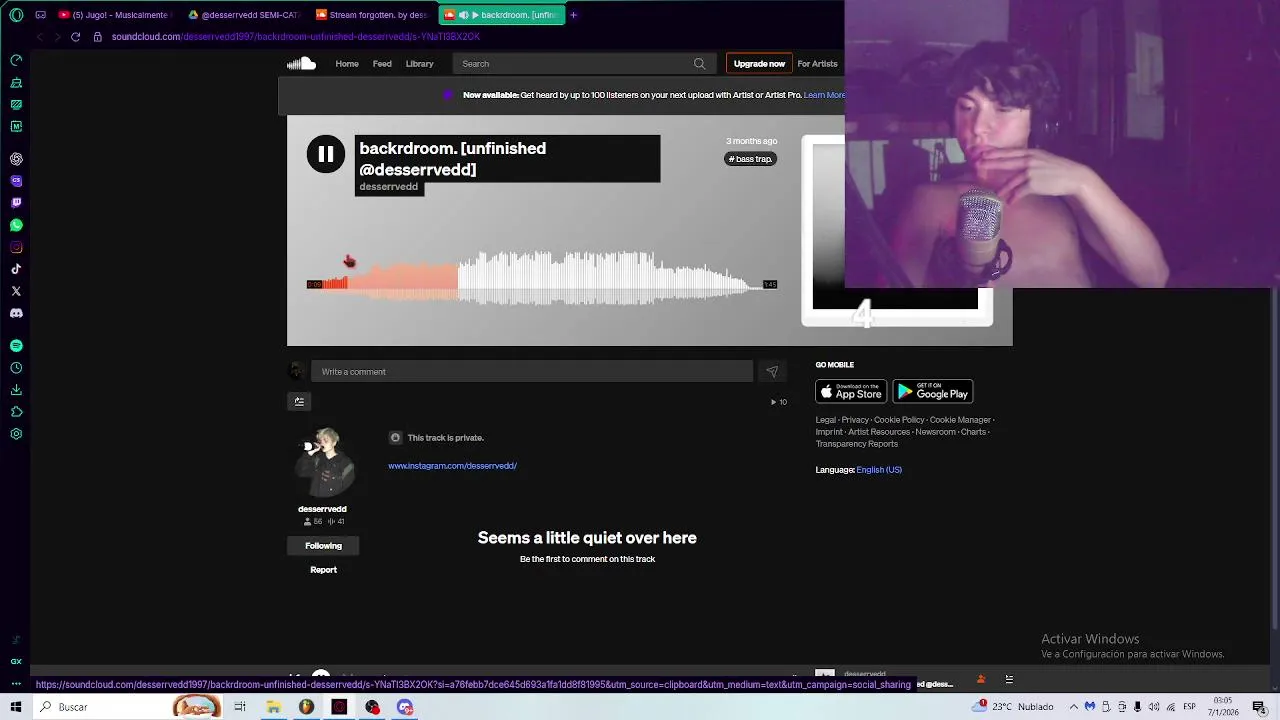The image size is (1280, 720).
Task: Switch to the @desserrvedd SEMI-CAT Drive tab
Action: click(243, 15)
